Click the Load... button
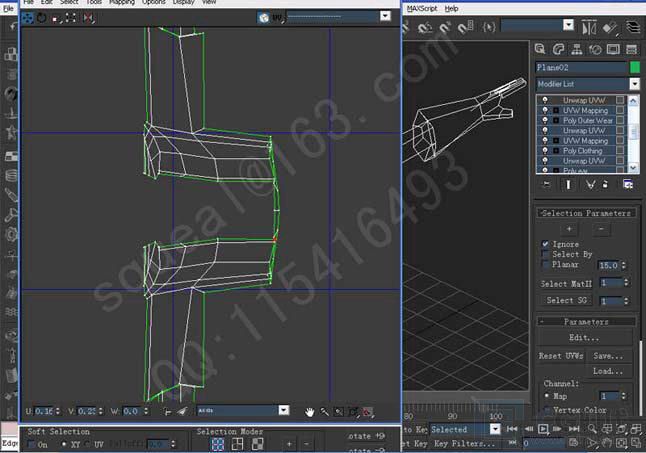 608,371
